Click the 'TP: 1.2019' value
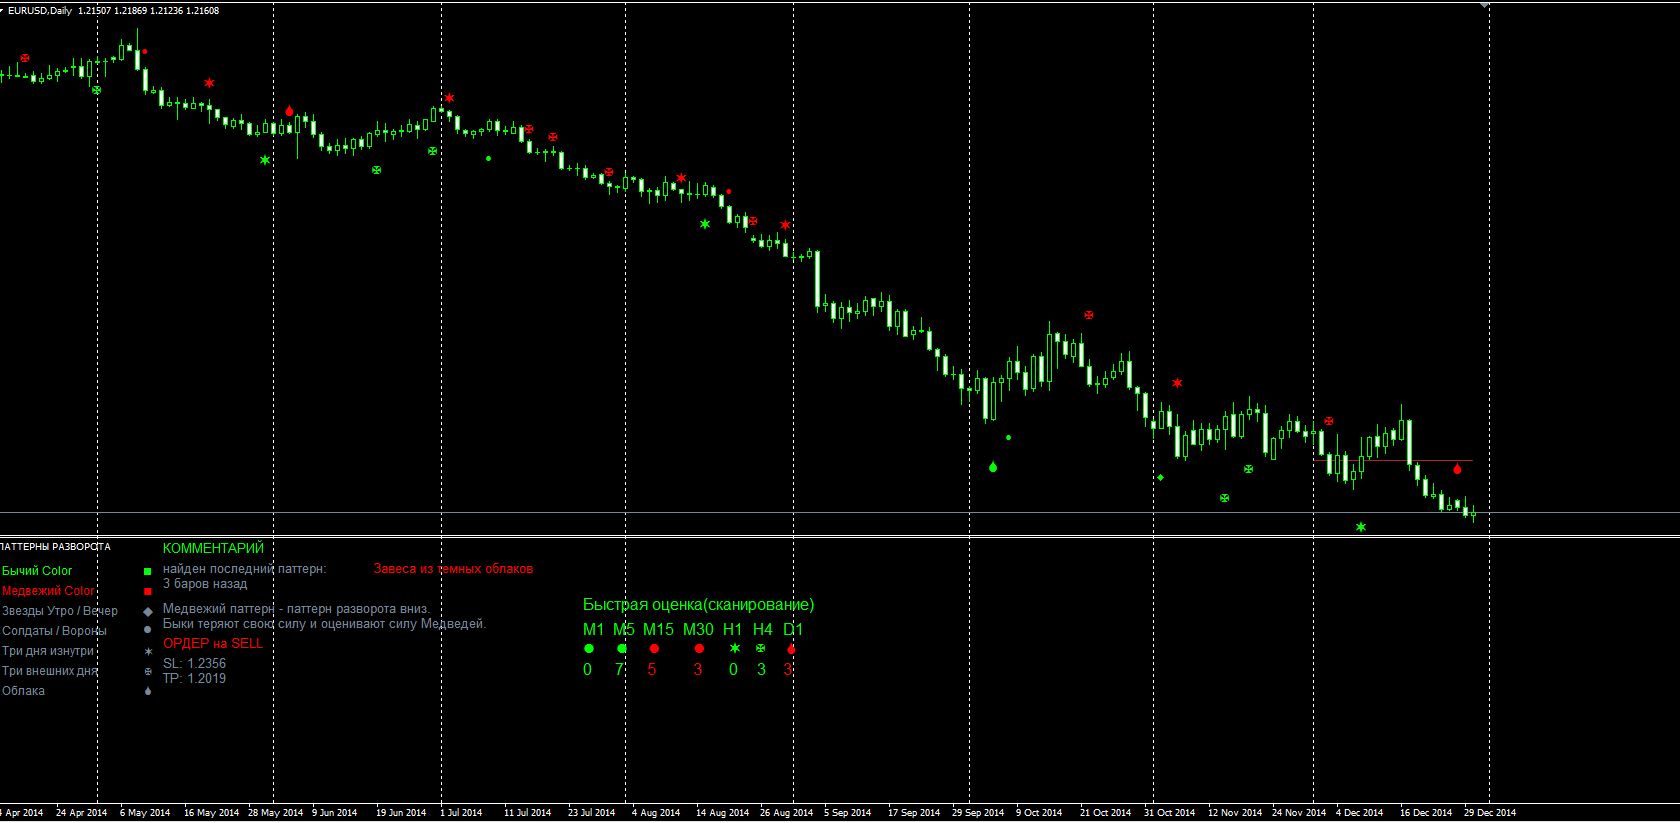This screenshot has width=1680, height=823. [194, 678]
